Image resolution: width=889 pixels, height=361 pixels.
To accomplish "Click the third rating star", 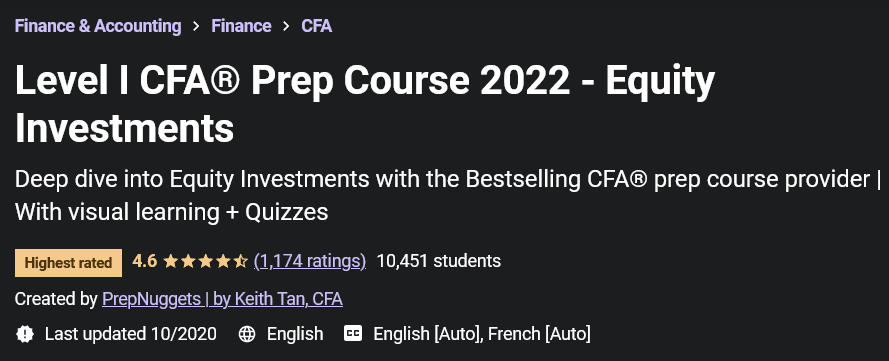I will 205,261.
